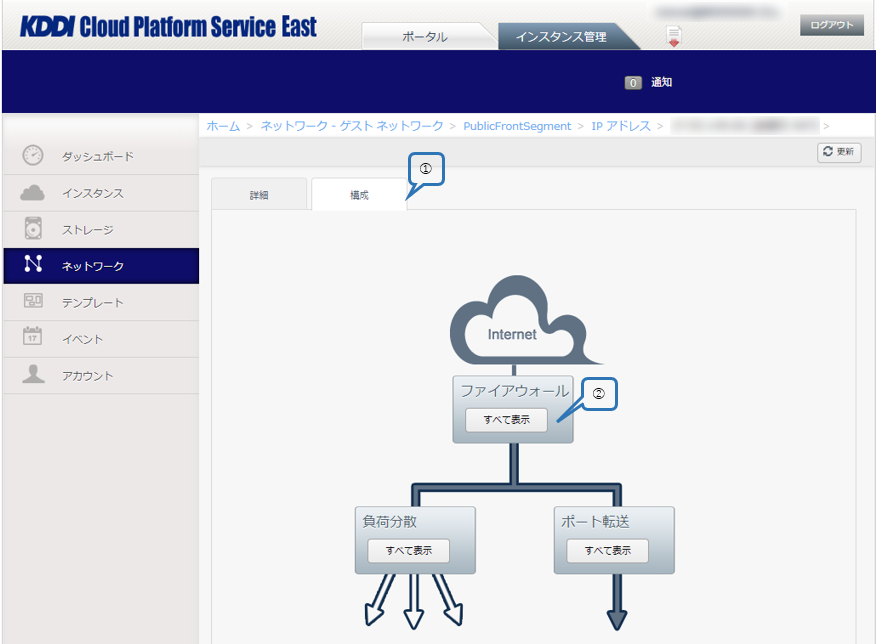Click the Storage disk icon in sidebar

pyautogui.click(x=33, y=228)
